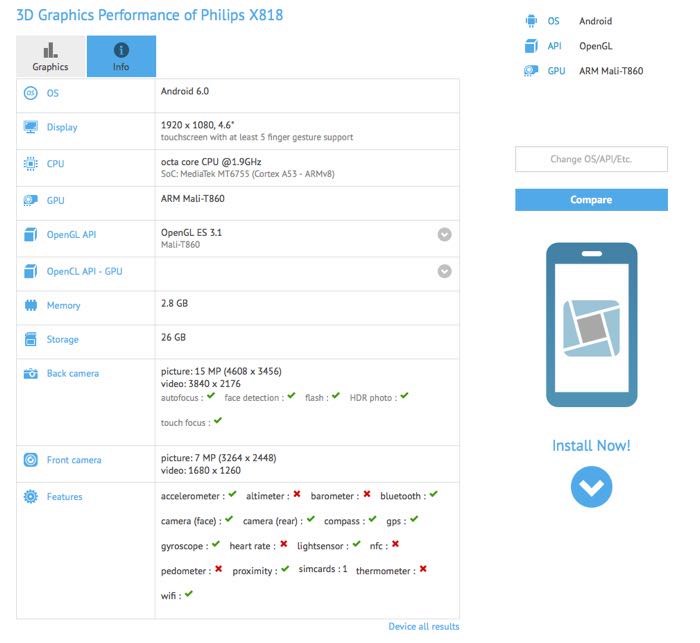700x643 pixels.
Task: Click the Features label
Action: pos(65,497)
